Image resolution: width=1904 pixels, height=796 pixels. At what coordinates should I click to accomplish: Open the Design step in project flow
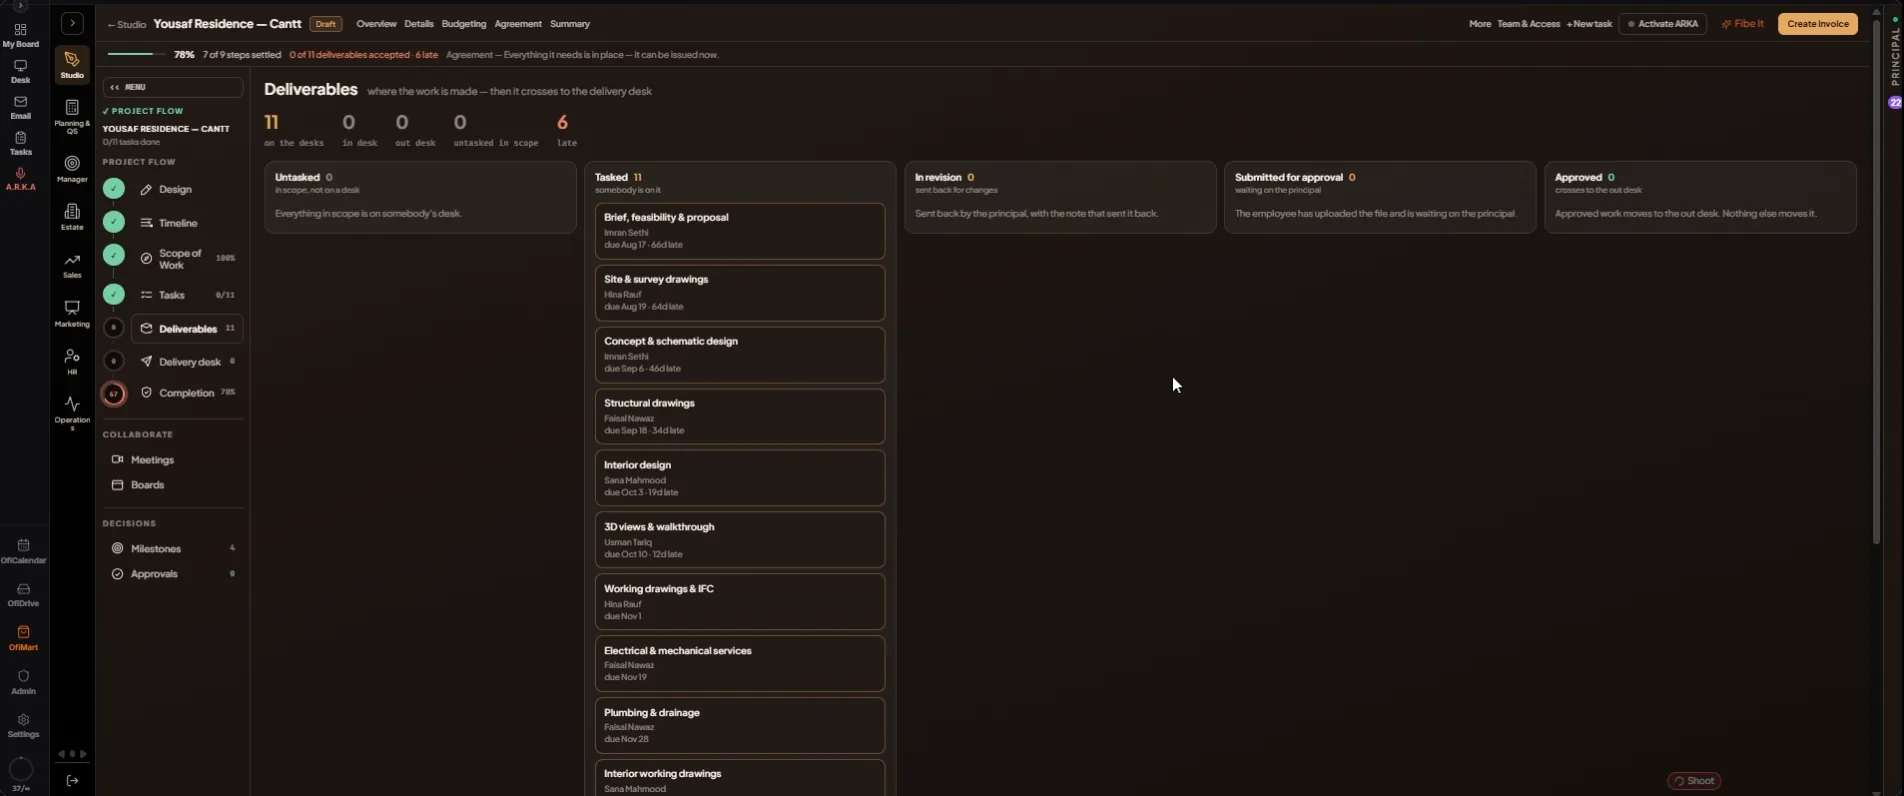pos(175,189)
